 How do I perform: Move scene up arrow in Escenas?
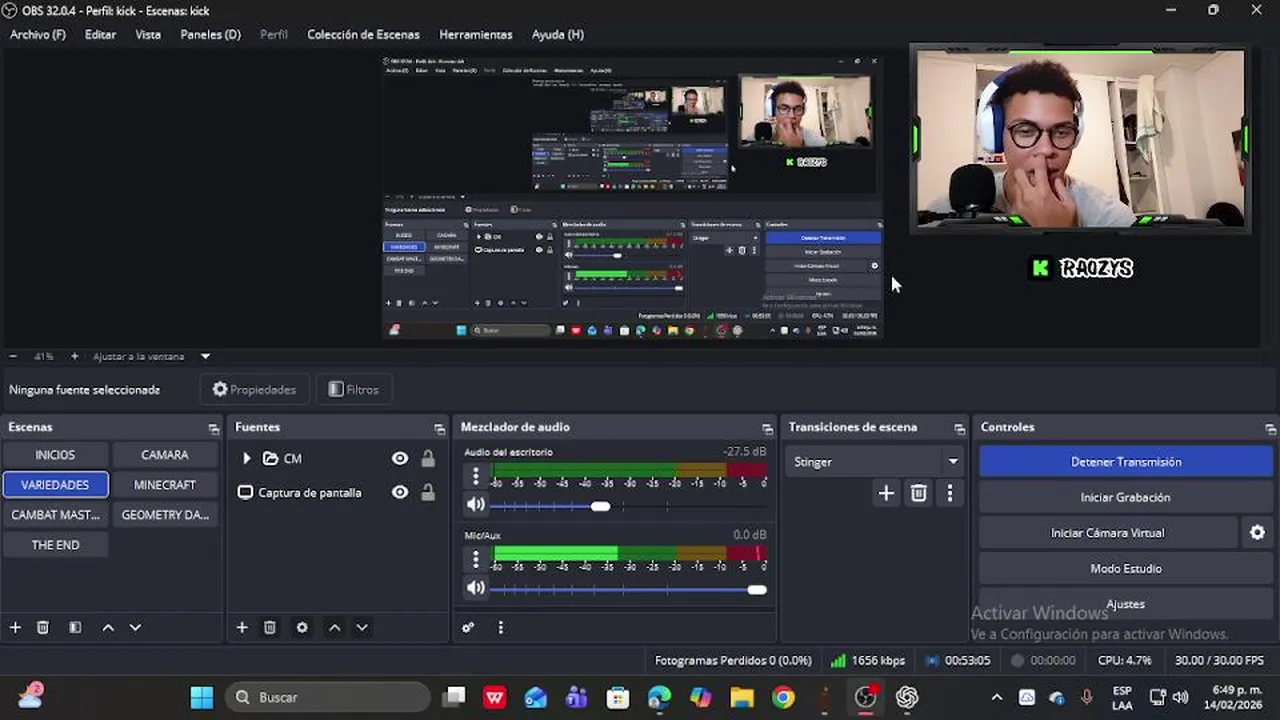pyautogui.click(x=108, y=627)
